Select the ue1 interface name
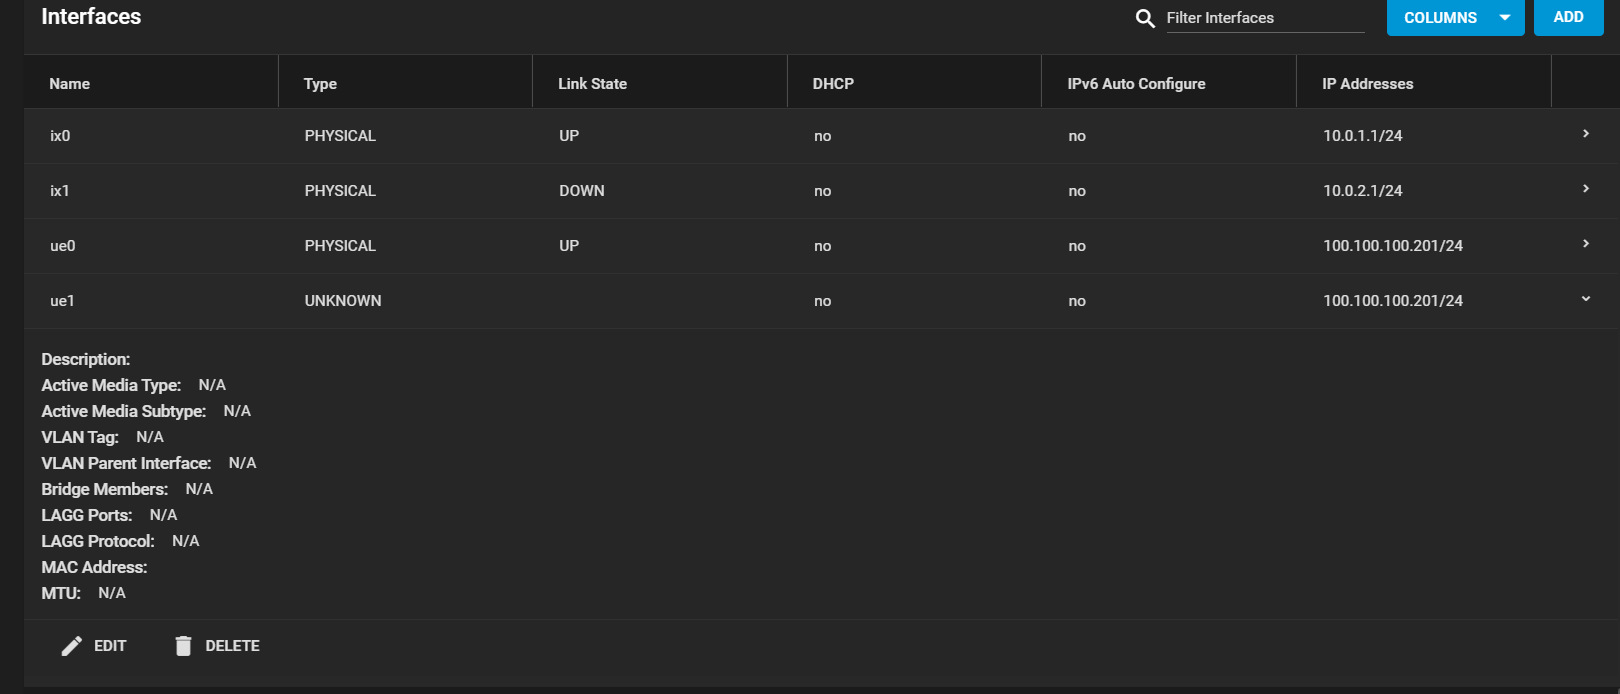1620x694 pixels. 62,301
